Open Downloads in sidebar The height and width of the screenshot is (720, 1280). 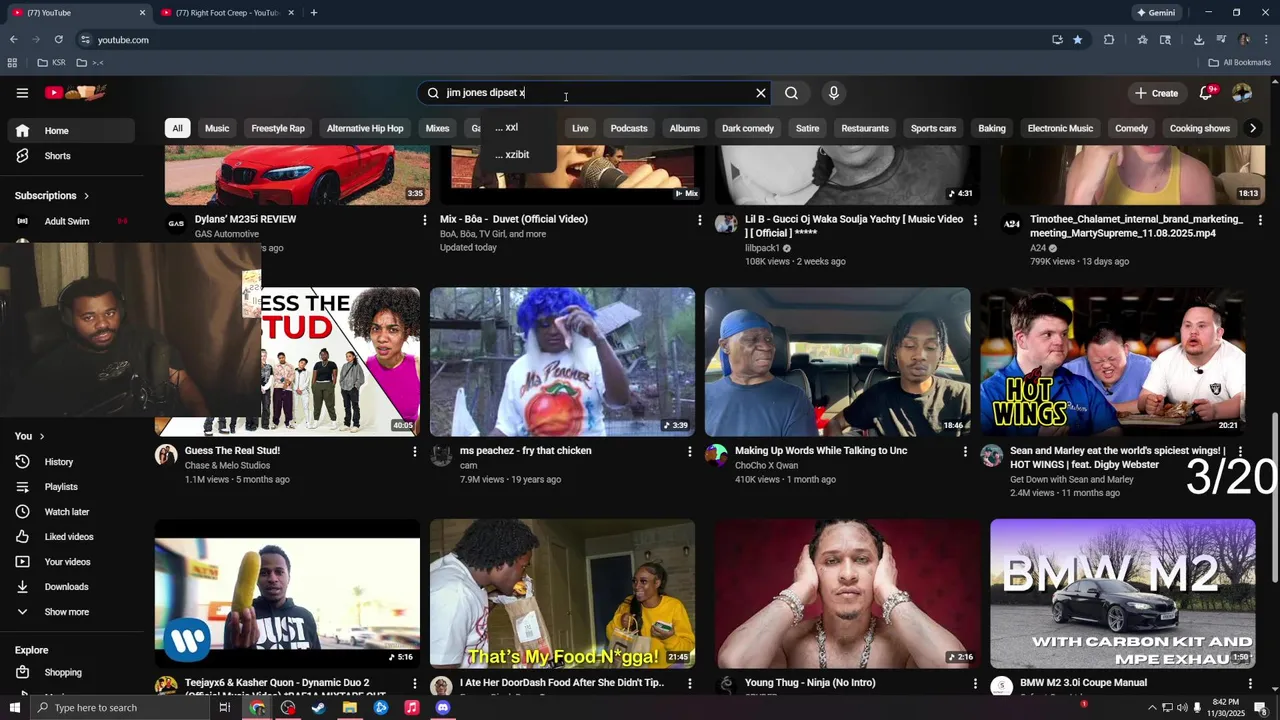(x=70, y=587)
